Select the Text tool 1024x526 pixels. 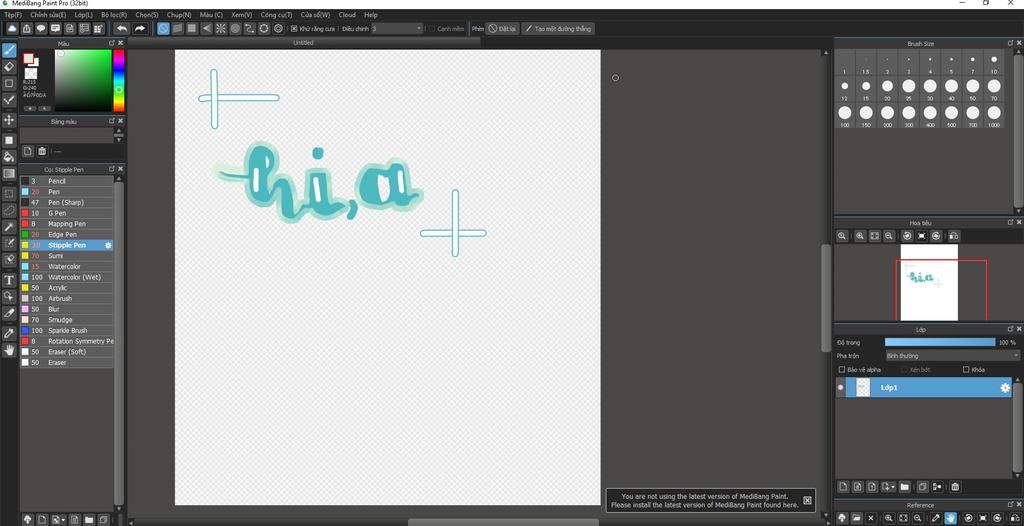tap(9, 280)
